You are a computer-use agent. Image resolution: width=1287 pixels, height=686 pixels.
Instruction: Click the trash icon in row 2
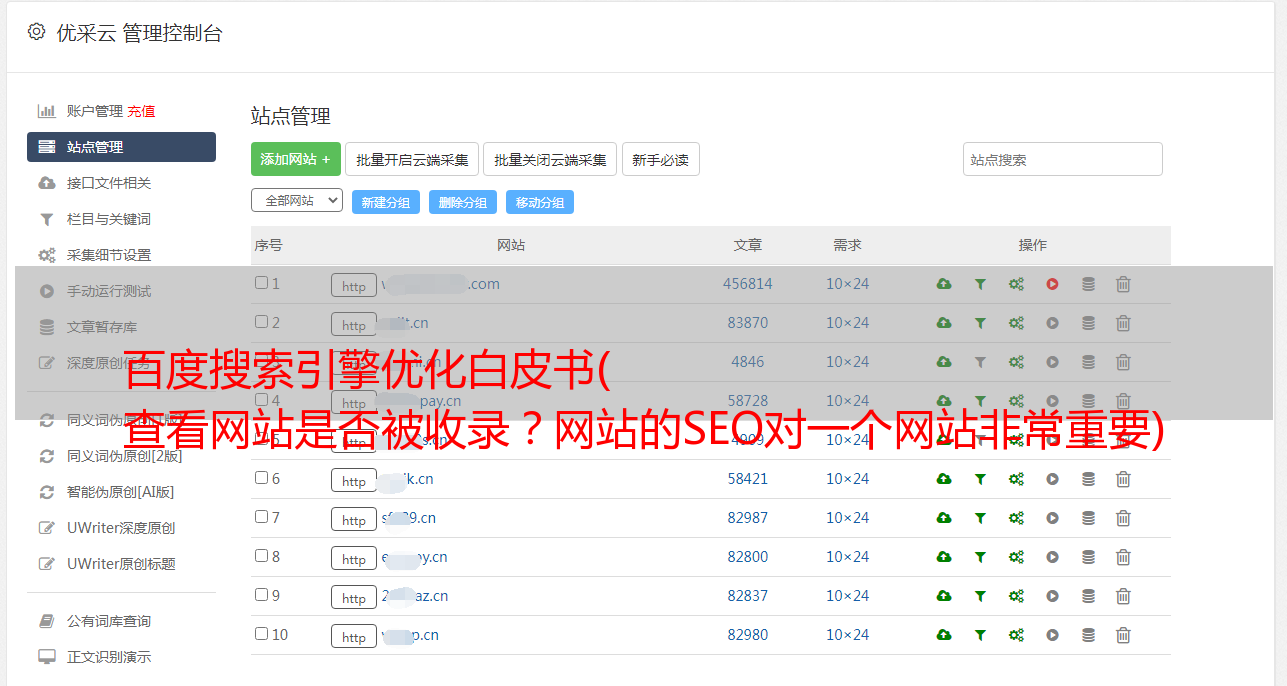tap(1123, 323)
